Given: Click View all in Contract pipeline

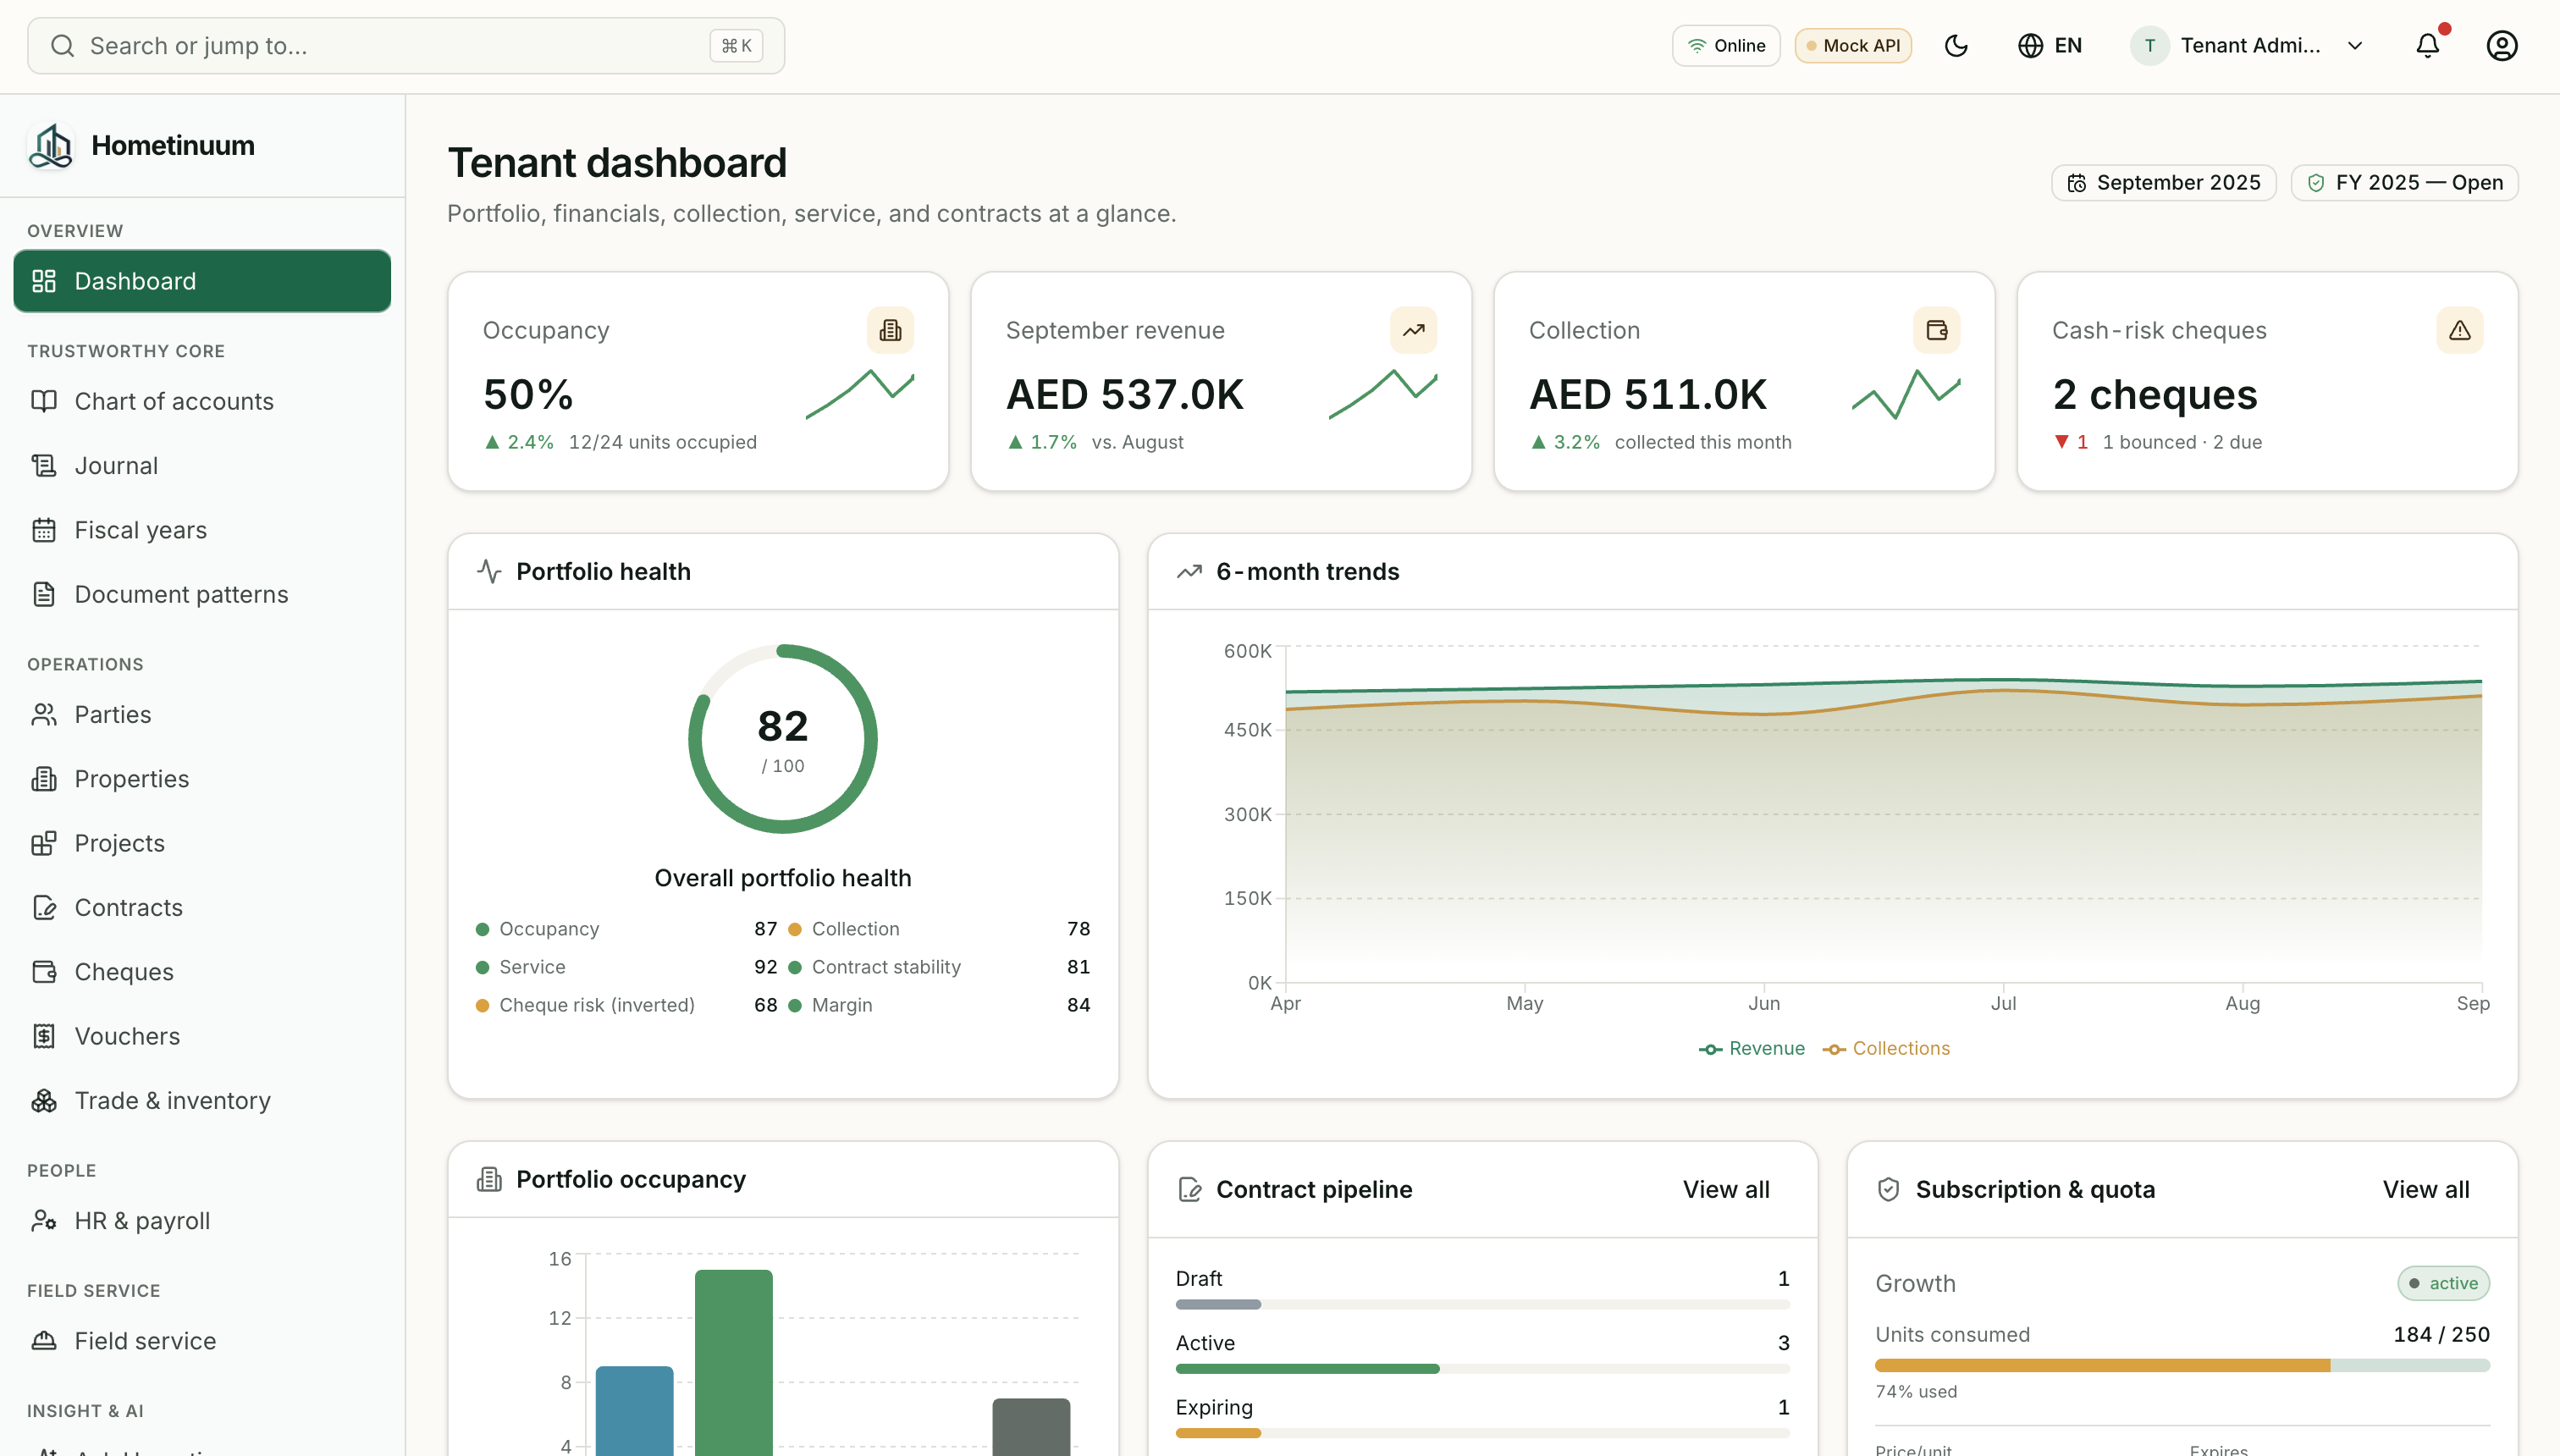Looking at the screenshot, I should [x=1726, y=1190].
